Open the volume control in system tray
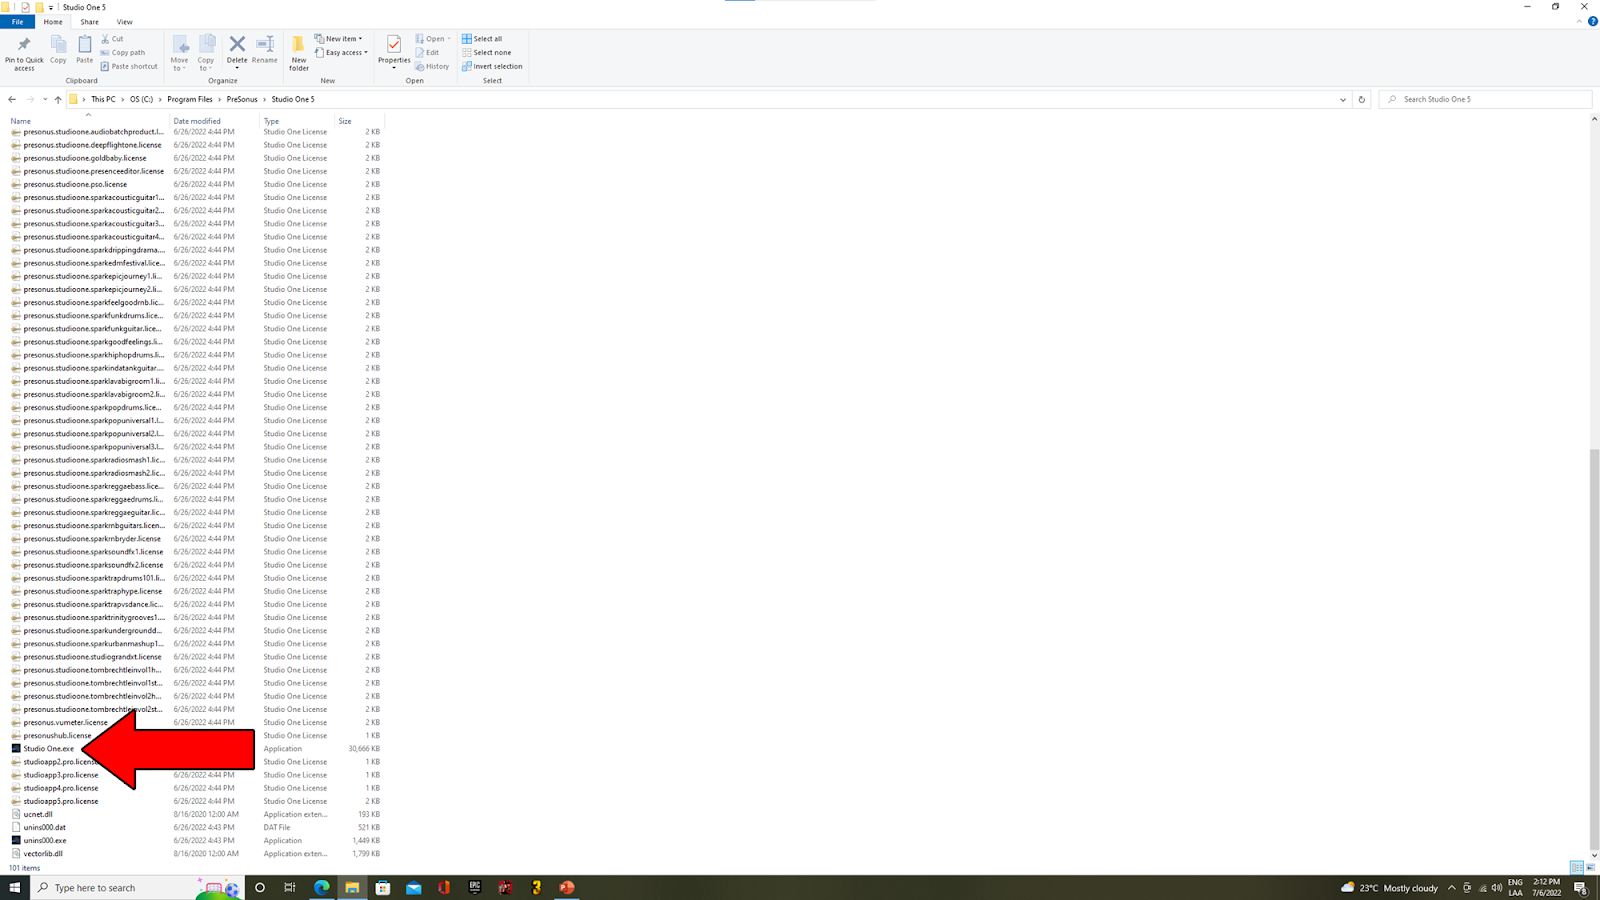Screen dimensions: 1600x900 tap(1497, 888)
